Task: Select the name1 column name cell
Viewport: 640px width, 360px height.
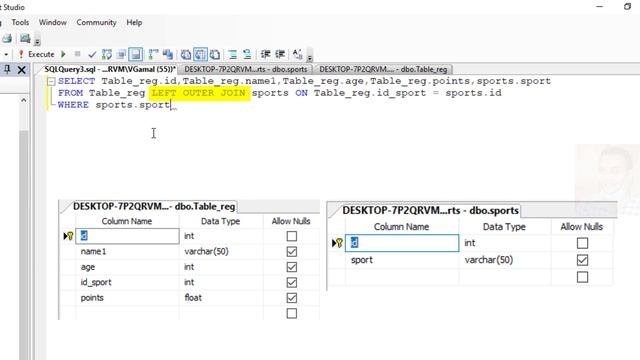Action: (x=127, y=251)
